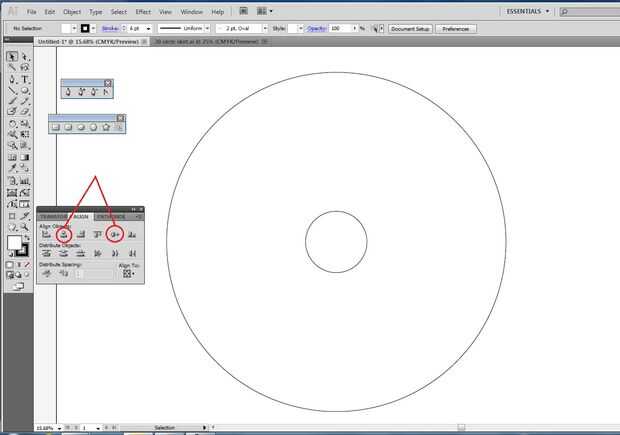This screenshot has height=435, width=620.
Task: Select the Pen tool in the toolbox
Action: tap(12, 79)
